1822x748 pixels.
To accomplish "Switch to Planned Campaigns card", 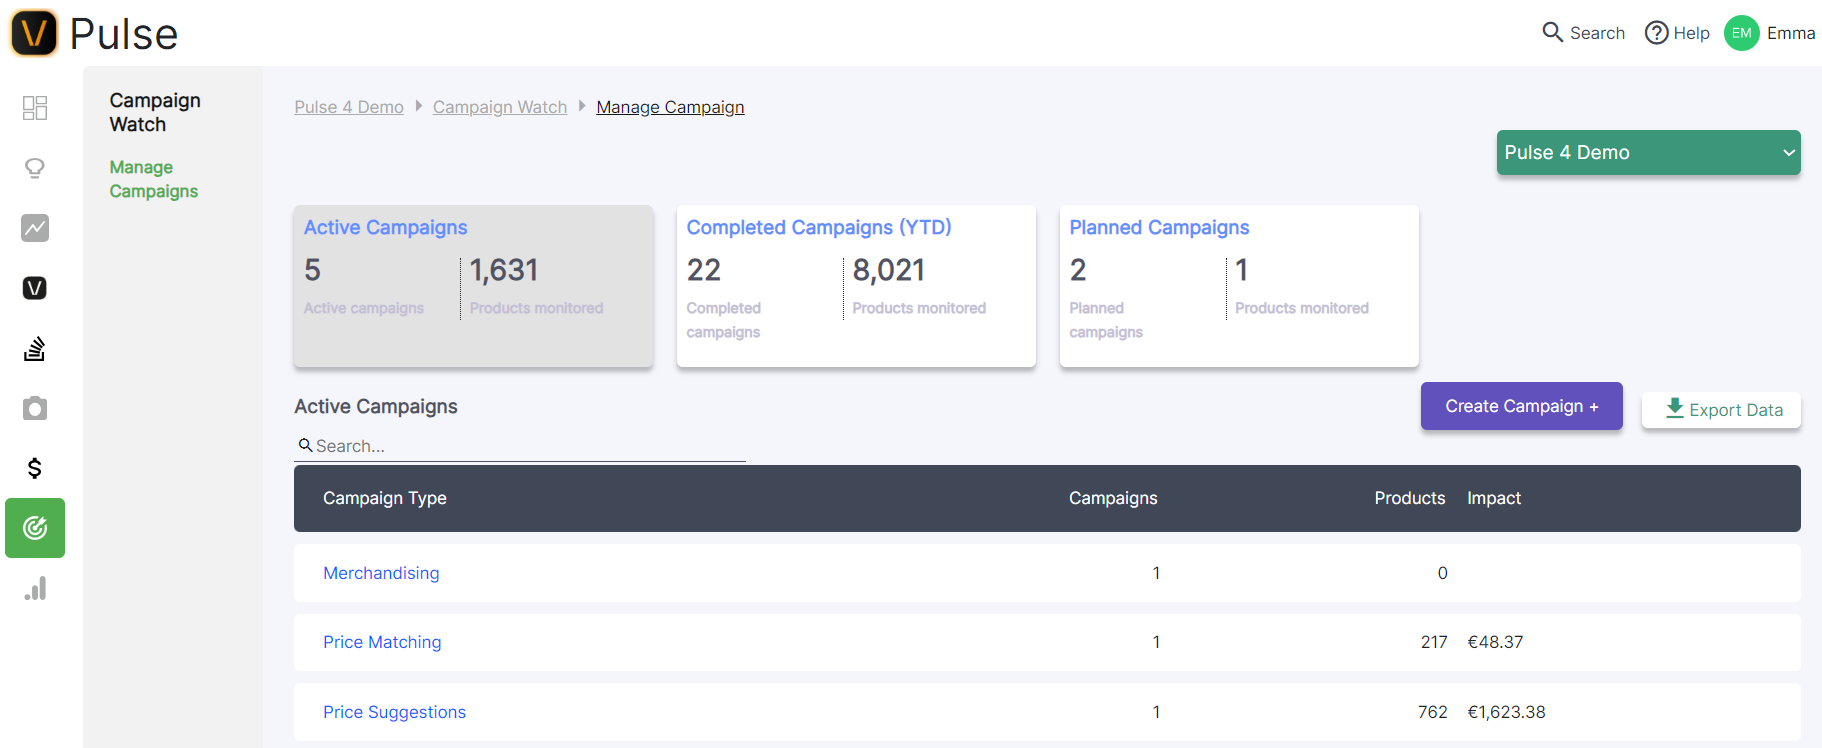I will click(1238, 285).
